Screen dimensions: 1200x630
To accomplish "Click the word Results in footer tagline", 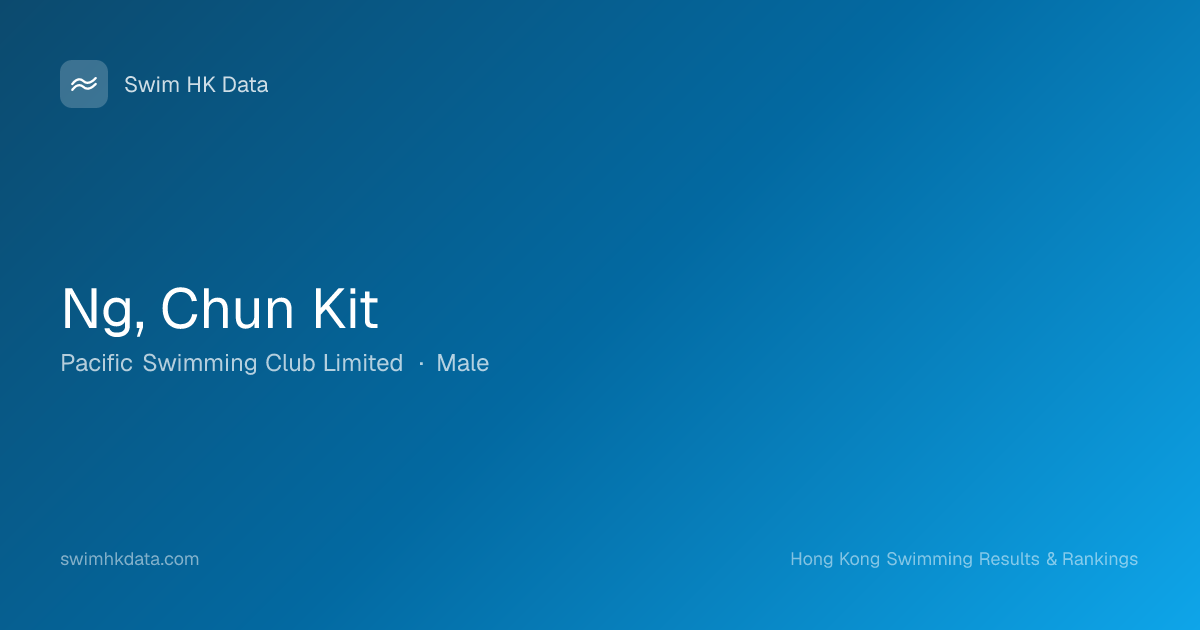I will [1009, 559].
